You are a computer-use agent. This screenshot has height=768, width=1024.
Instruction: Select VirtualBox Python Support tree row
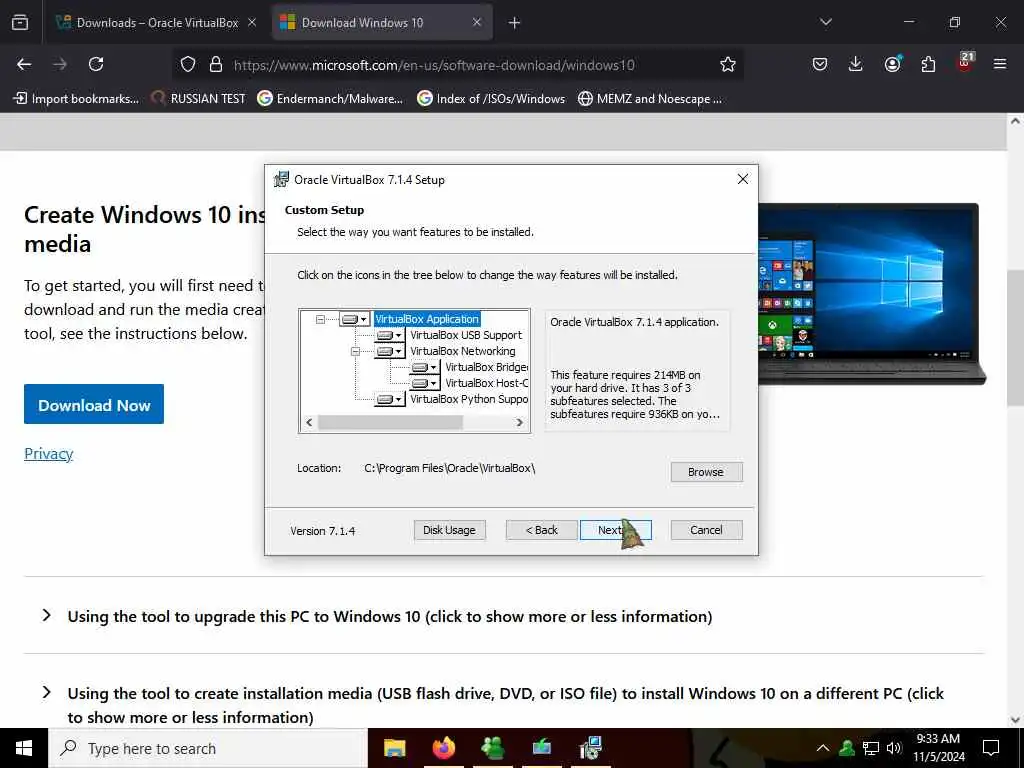[x=469, y=399]
